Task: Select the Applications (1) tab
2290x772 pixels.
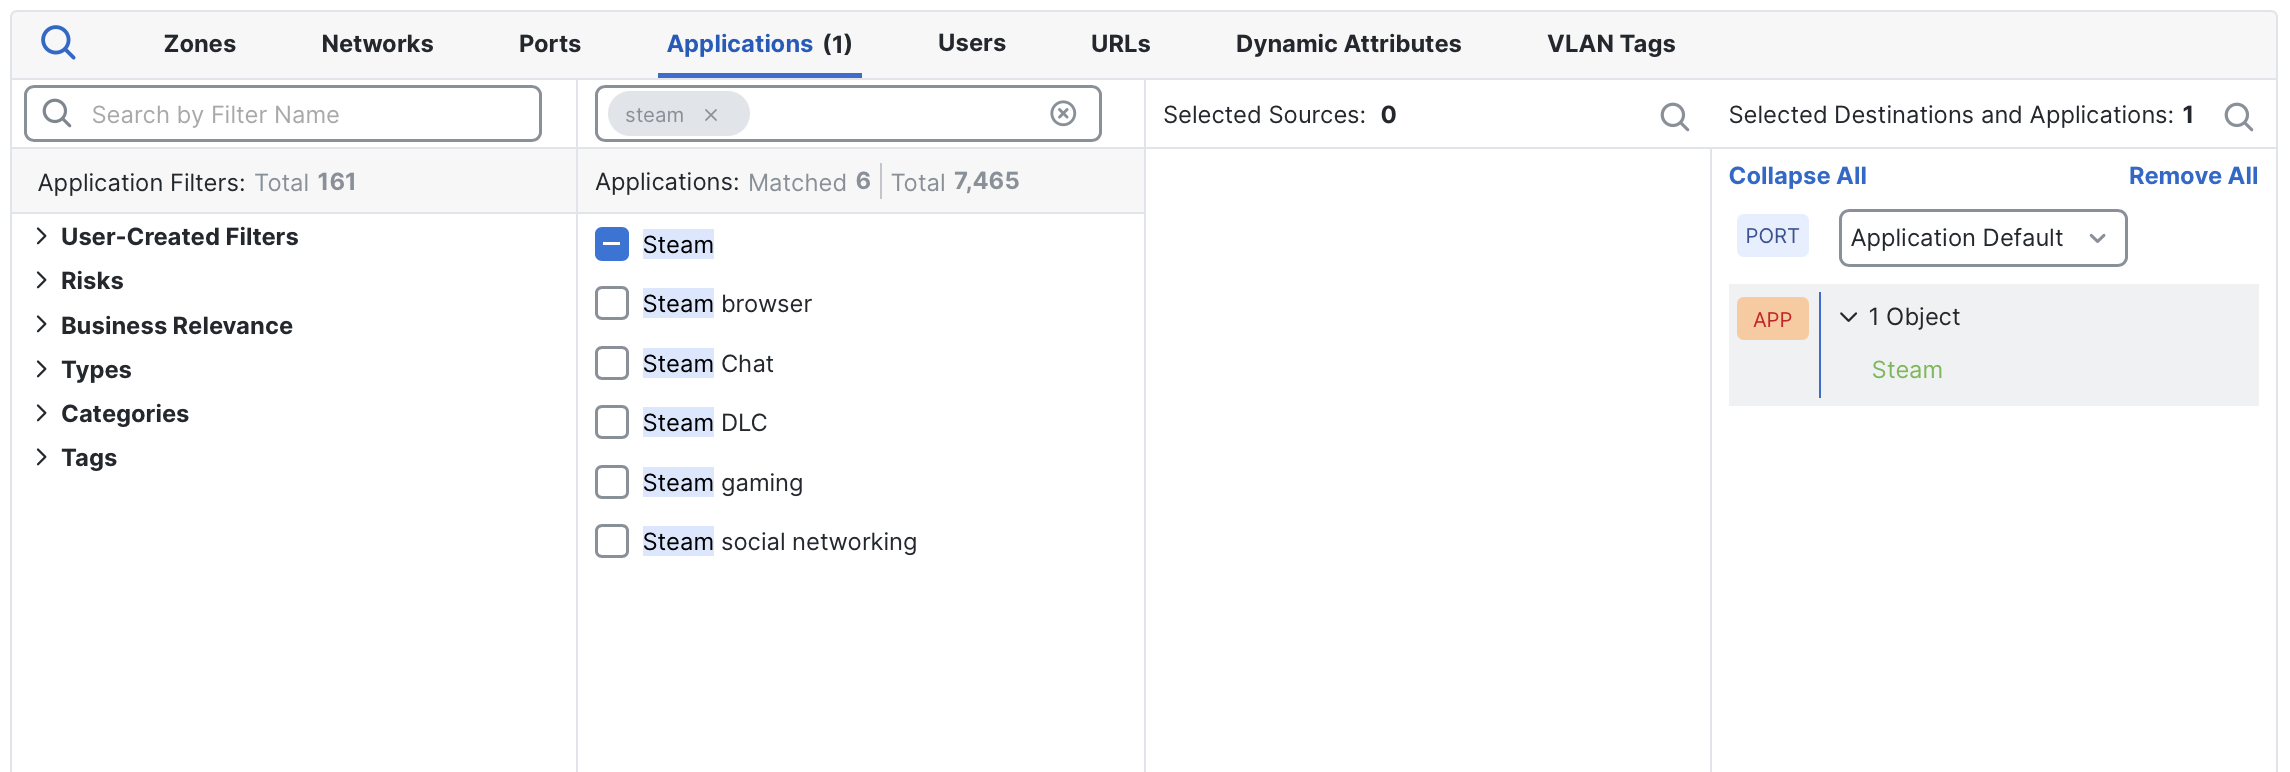Action: tap(759, 44)
